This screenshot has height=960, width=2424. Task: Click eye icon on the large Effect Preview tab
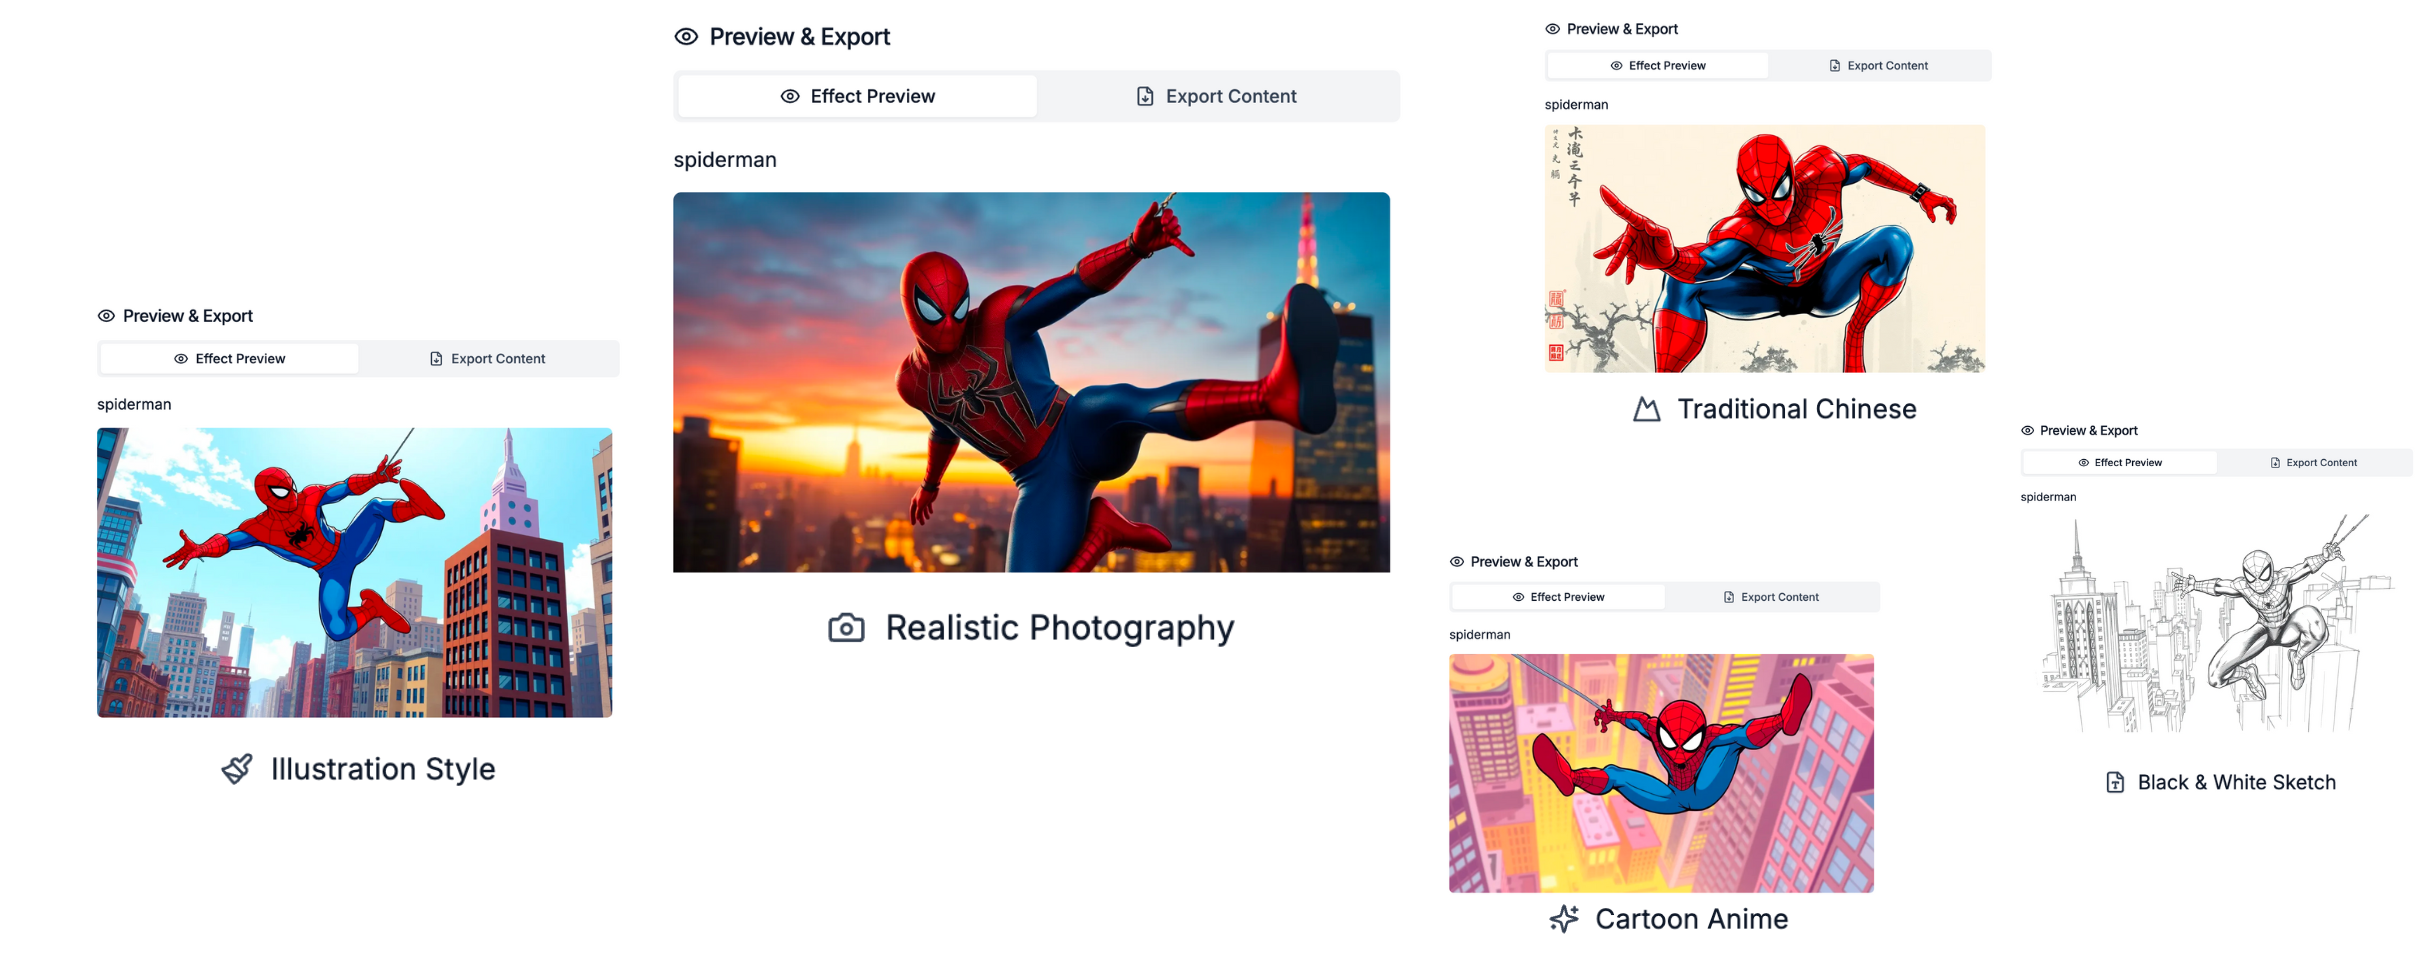[790, 96]
